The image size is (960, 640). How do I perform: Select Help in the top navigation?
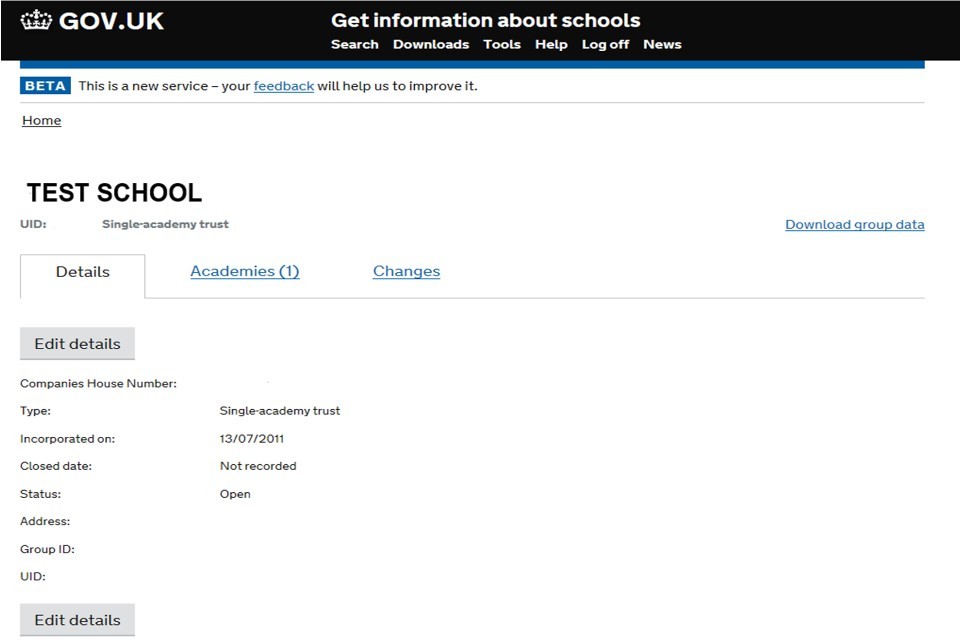pos(551,44)
